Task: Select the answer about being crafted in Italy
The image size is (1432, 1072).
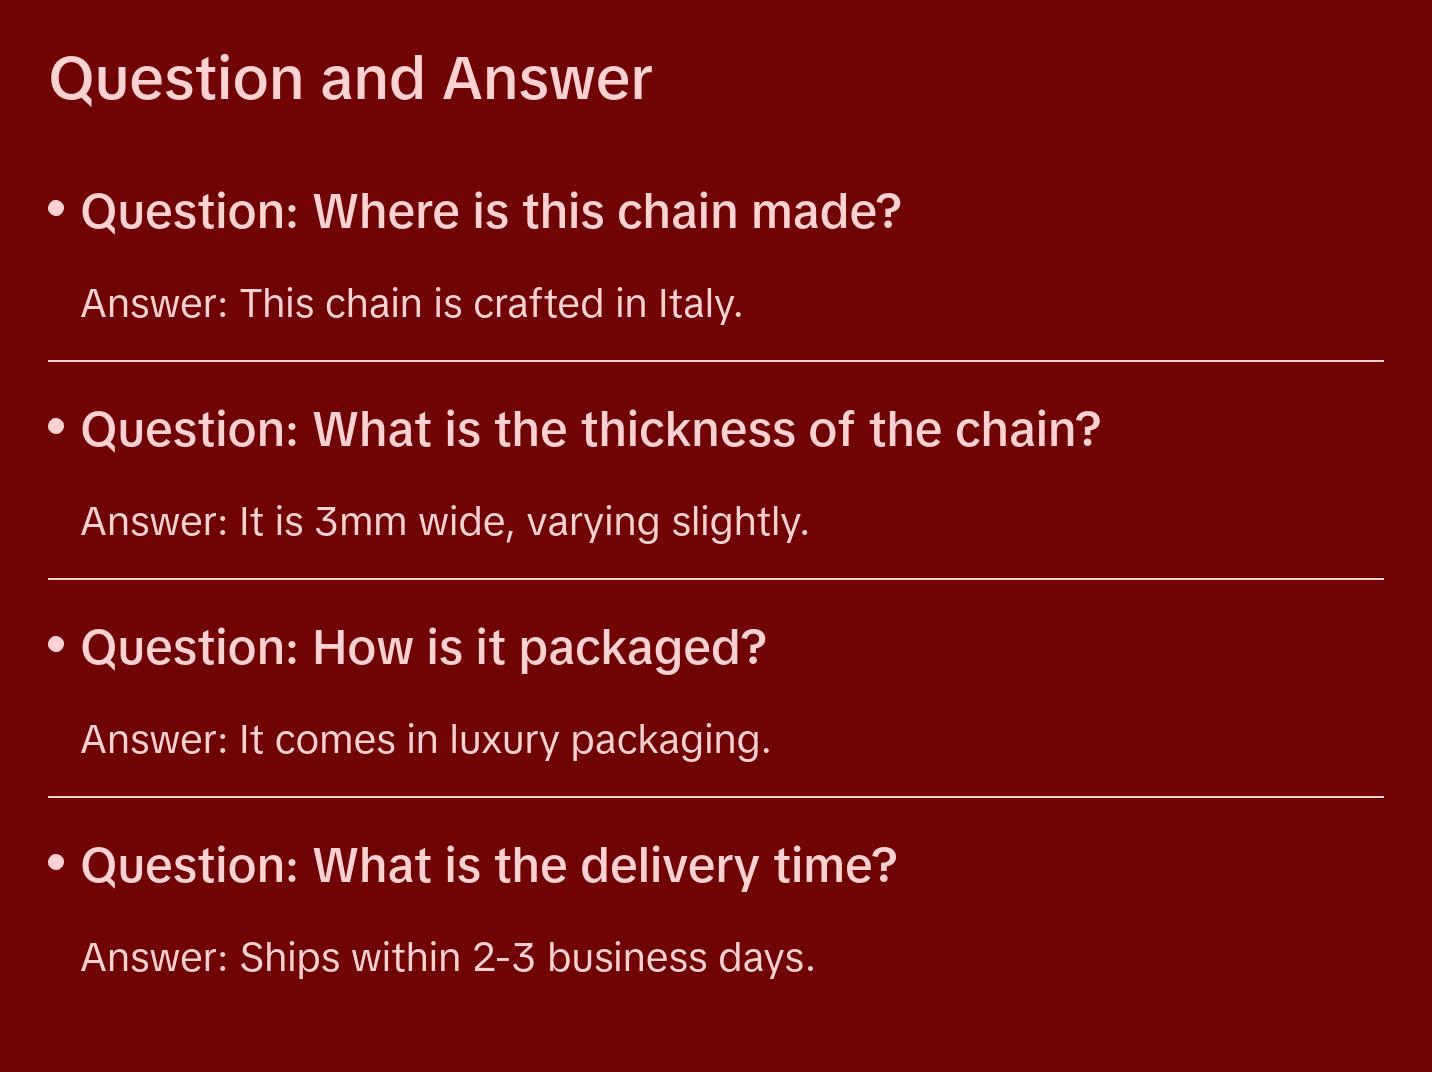Action: click(411, 304)
